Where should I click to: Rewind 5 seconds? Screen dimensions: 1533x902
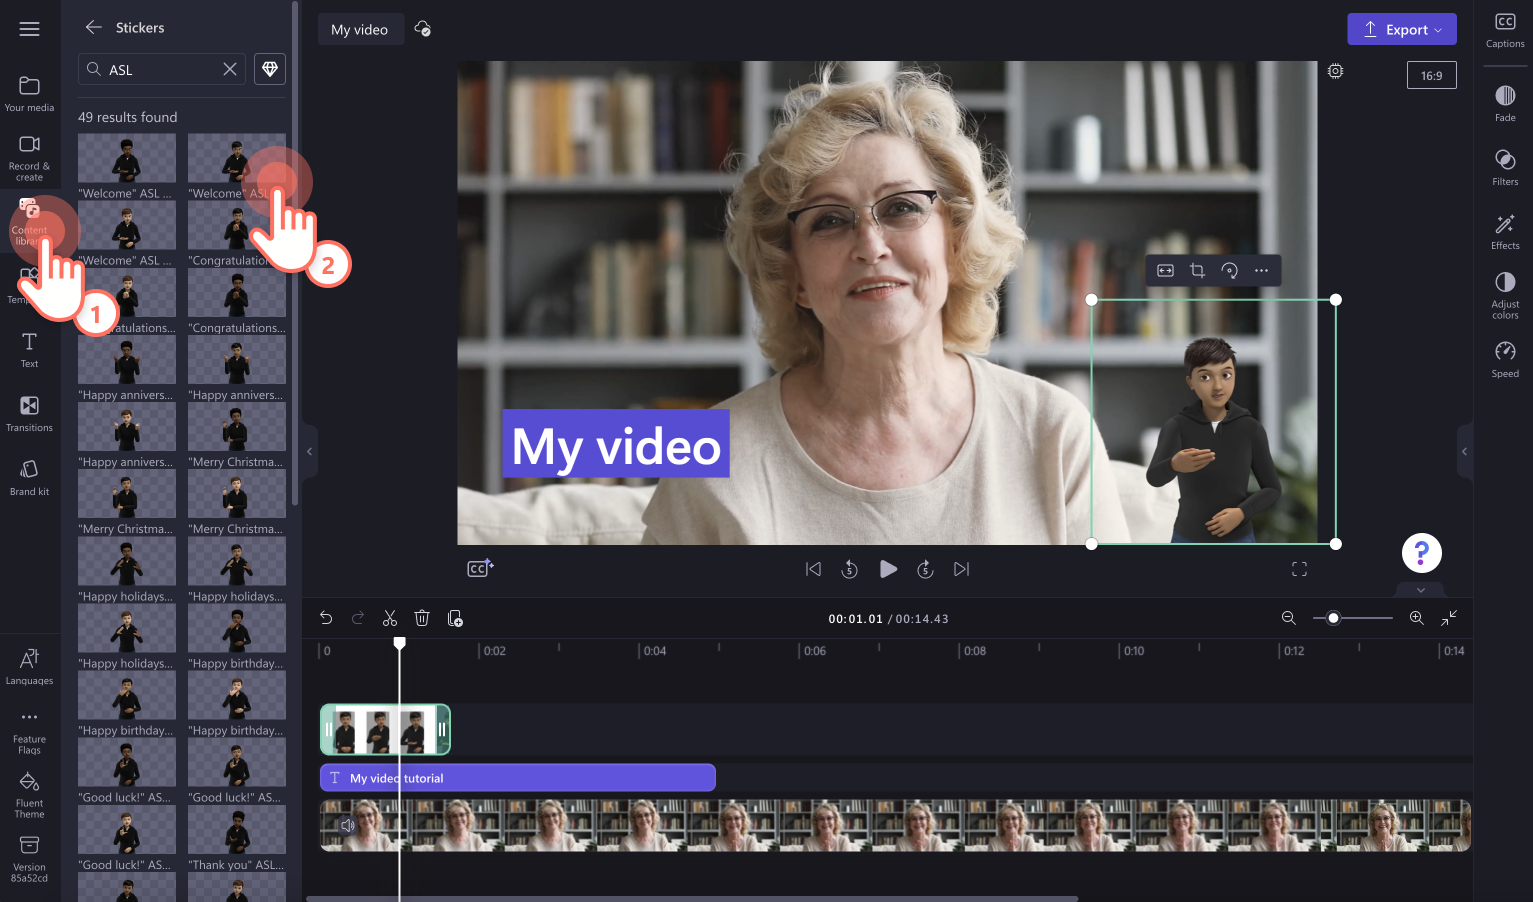click(849, 569)
